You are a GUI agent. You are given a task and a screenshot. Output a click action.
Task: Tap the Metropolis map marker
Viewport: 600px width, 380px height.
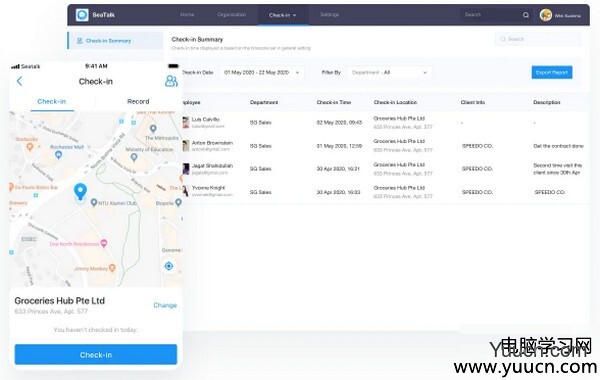(x=153, y=128)
